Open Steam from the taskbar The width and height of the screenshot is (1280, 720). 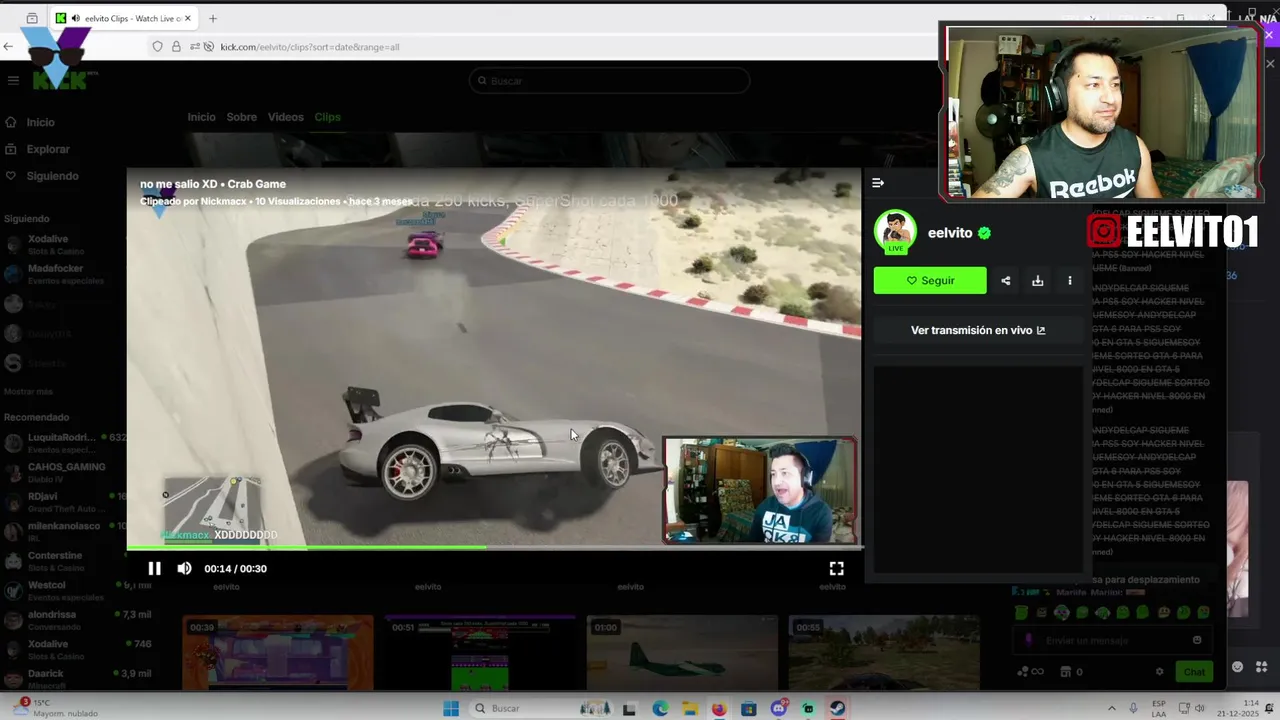837,709
